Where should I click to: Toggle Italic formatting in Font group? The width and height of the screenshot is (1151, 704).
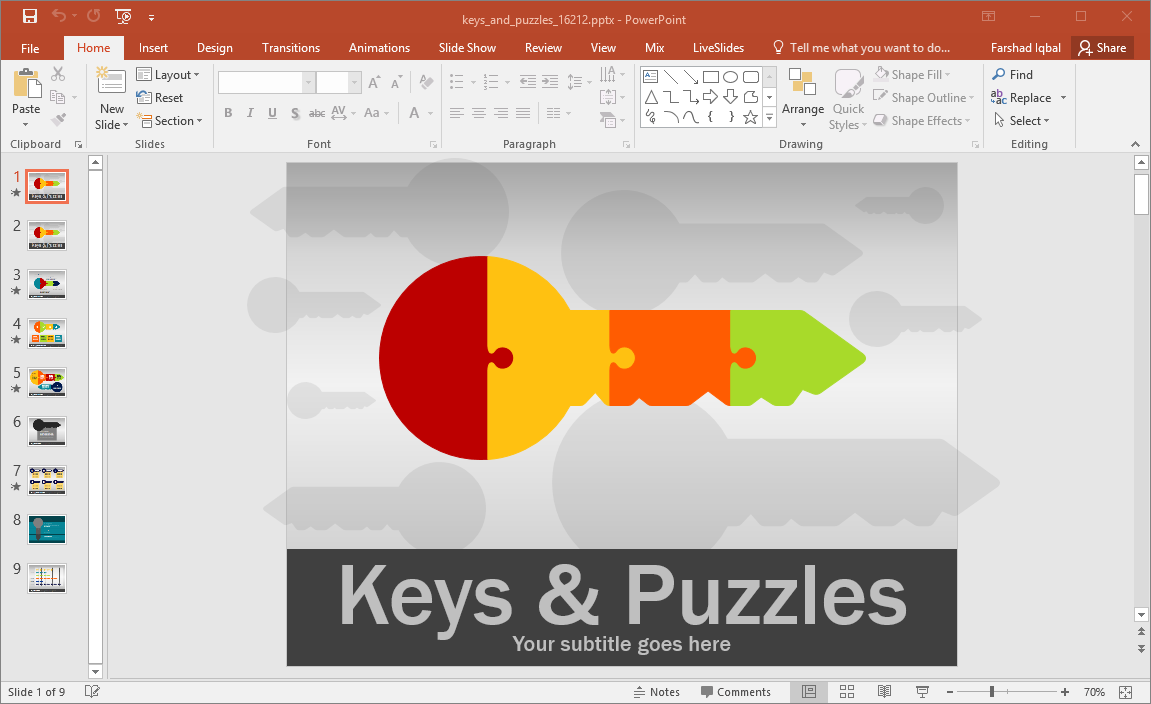tap(250, 113)
